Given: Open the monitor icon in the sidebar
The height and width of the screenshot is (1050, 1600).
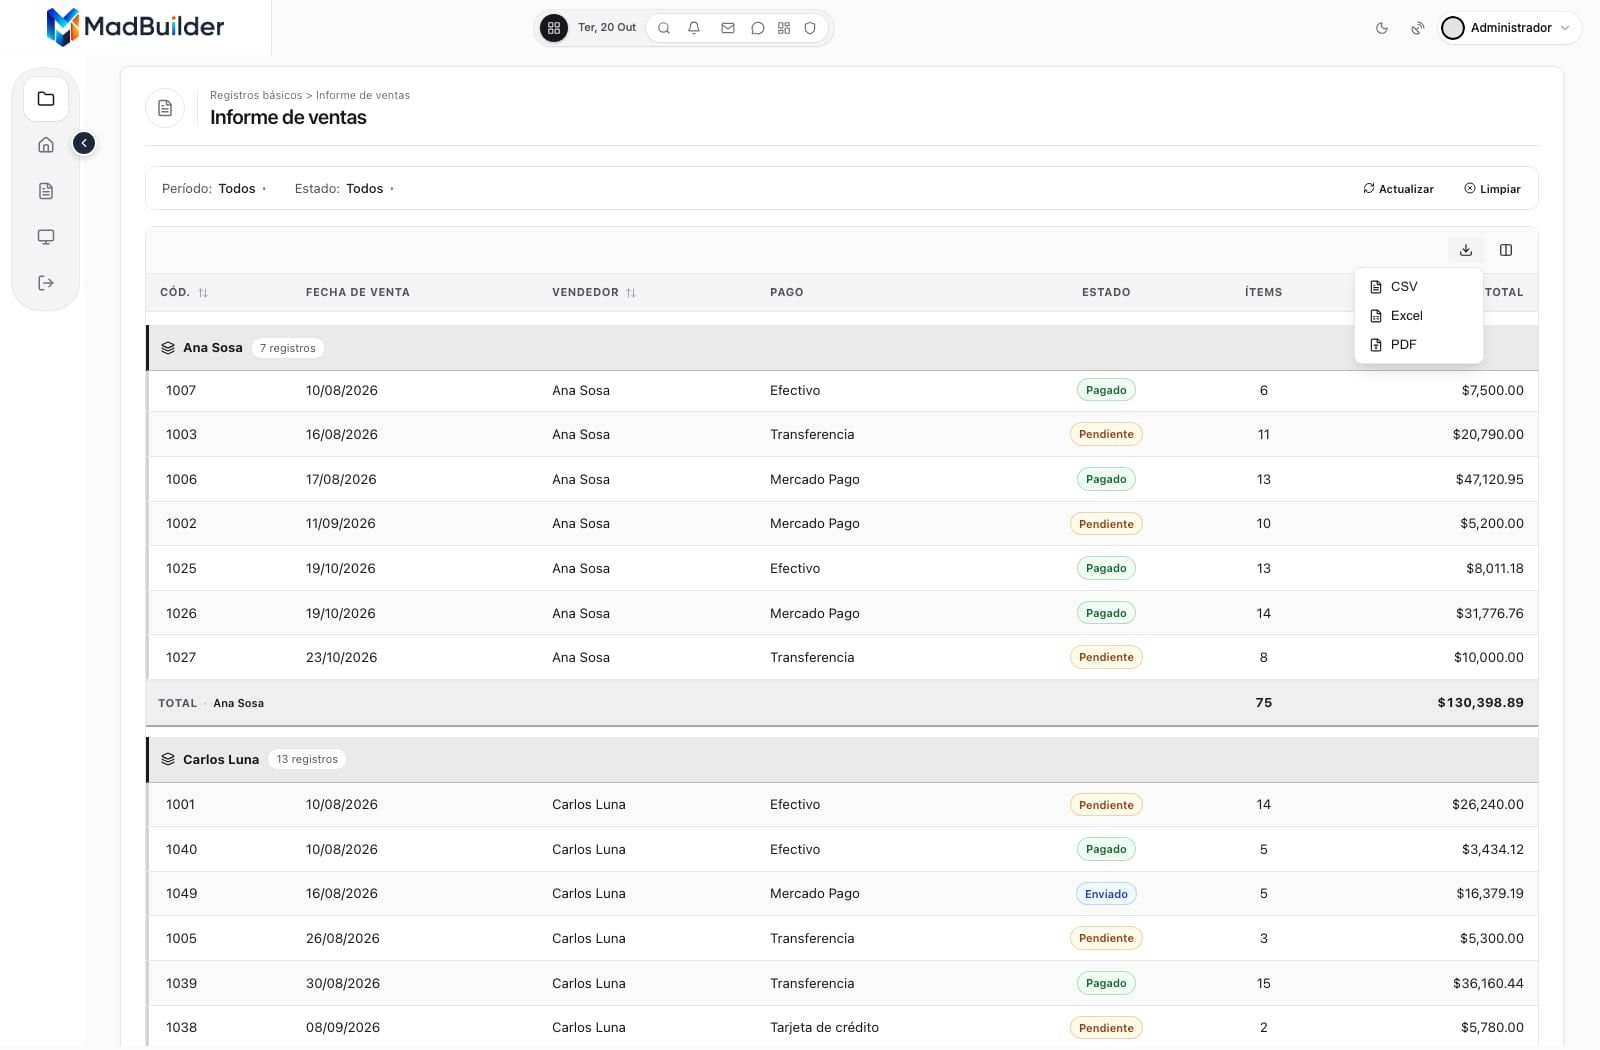Looking at the screenshot, I should coord(46,237).
